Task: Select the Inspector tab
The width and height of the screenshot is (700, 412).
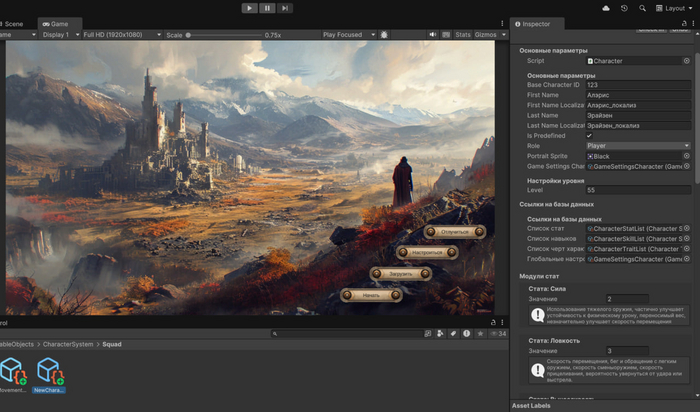Action: (x=535, y=23)
